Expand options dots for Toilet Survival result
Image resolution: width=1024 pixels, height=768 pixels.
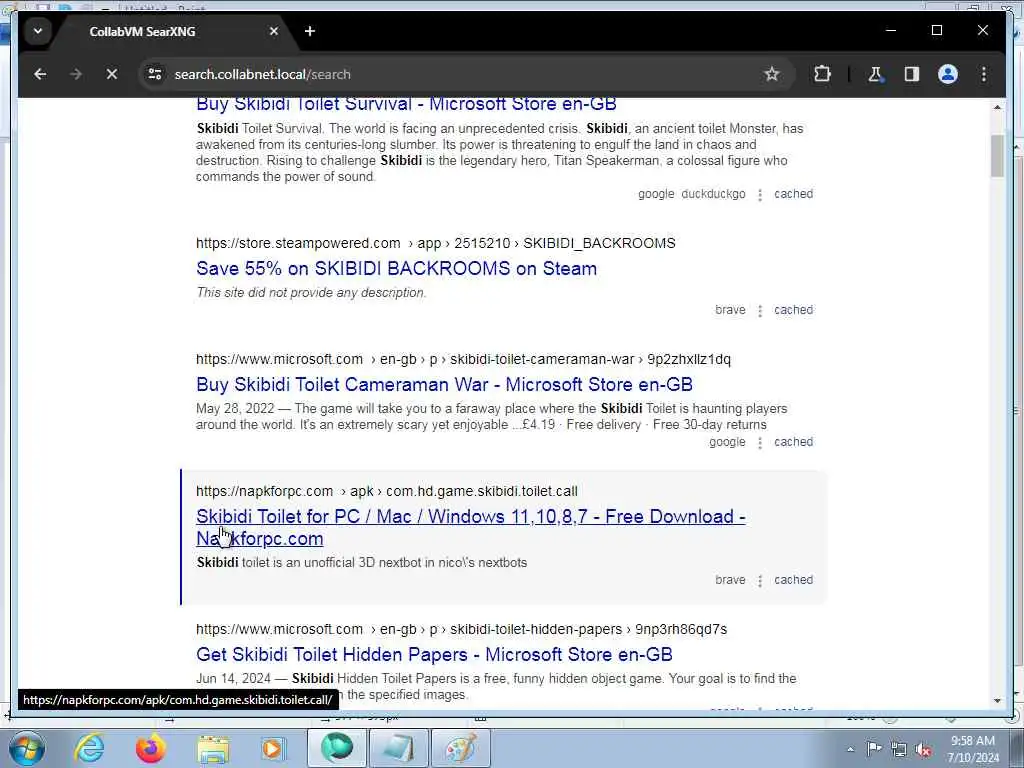(x=760, y=195)
